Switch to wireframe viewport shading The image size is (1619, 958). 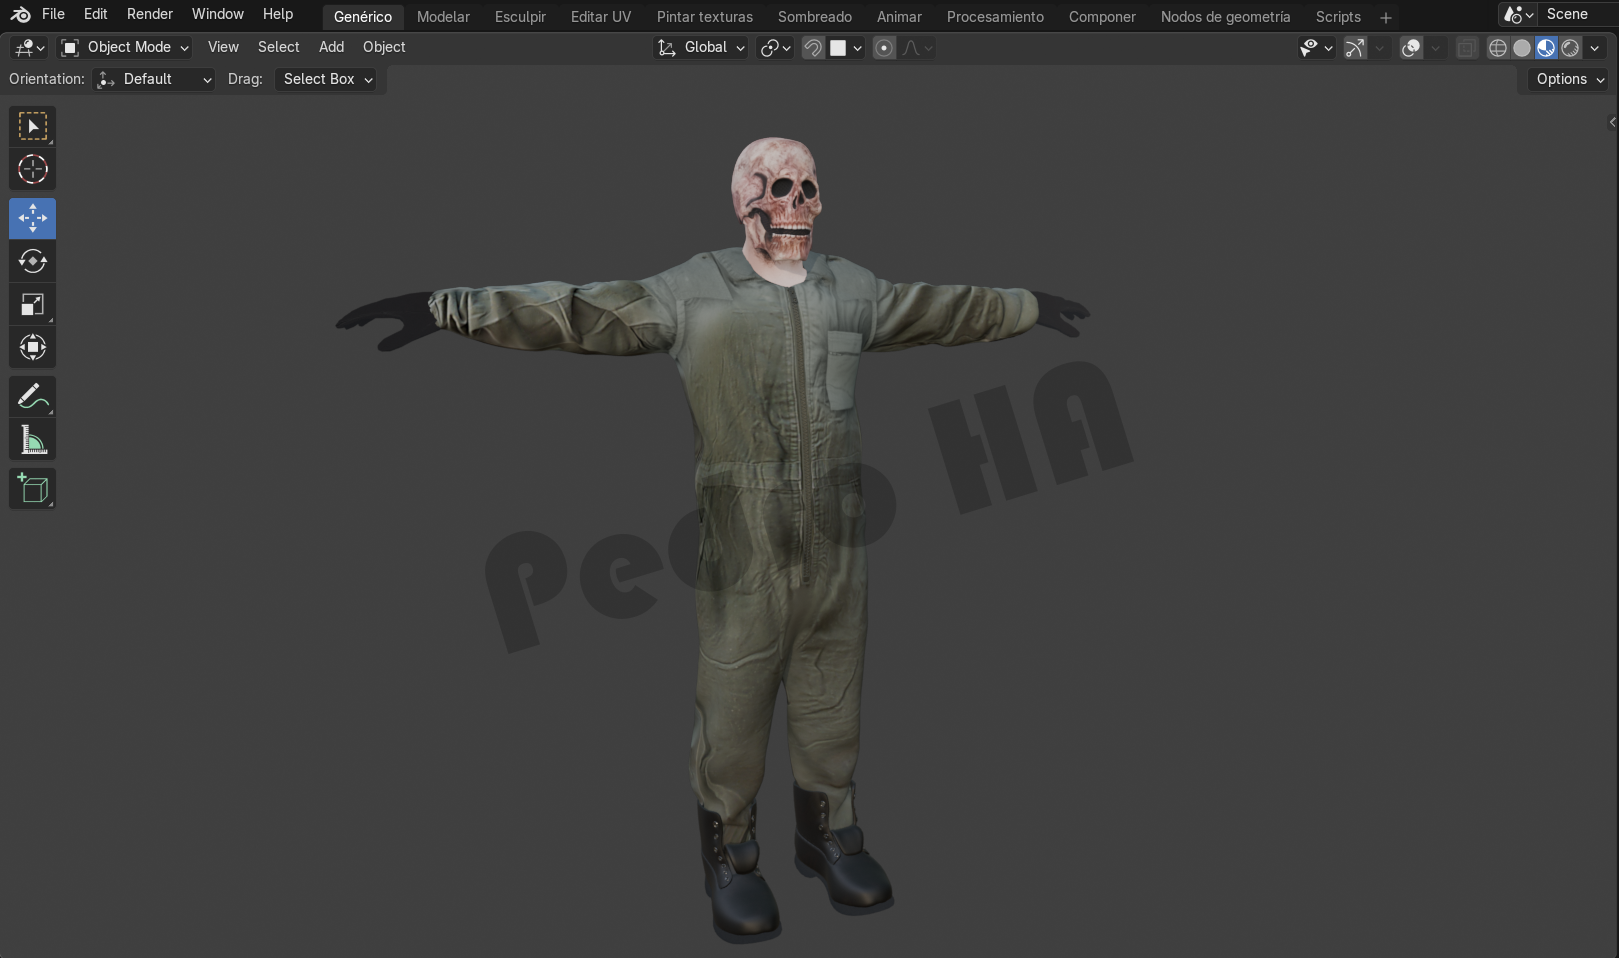click(x=1497, y=48)
